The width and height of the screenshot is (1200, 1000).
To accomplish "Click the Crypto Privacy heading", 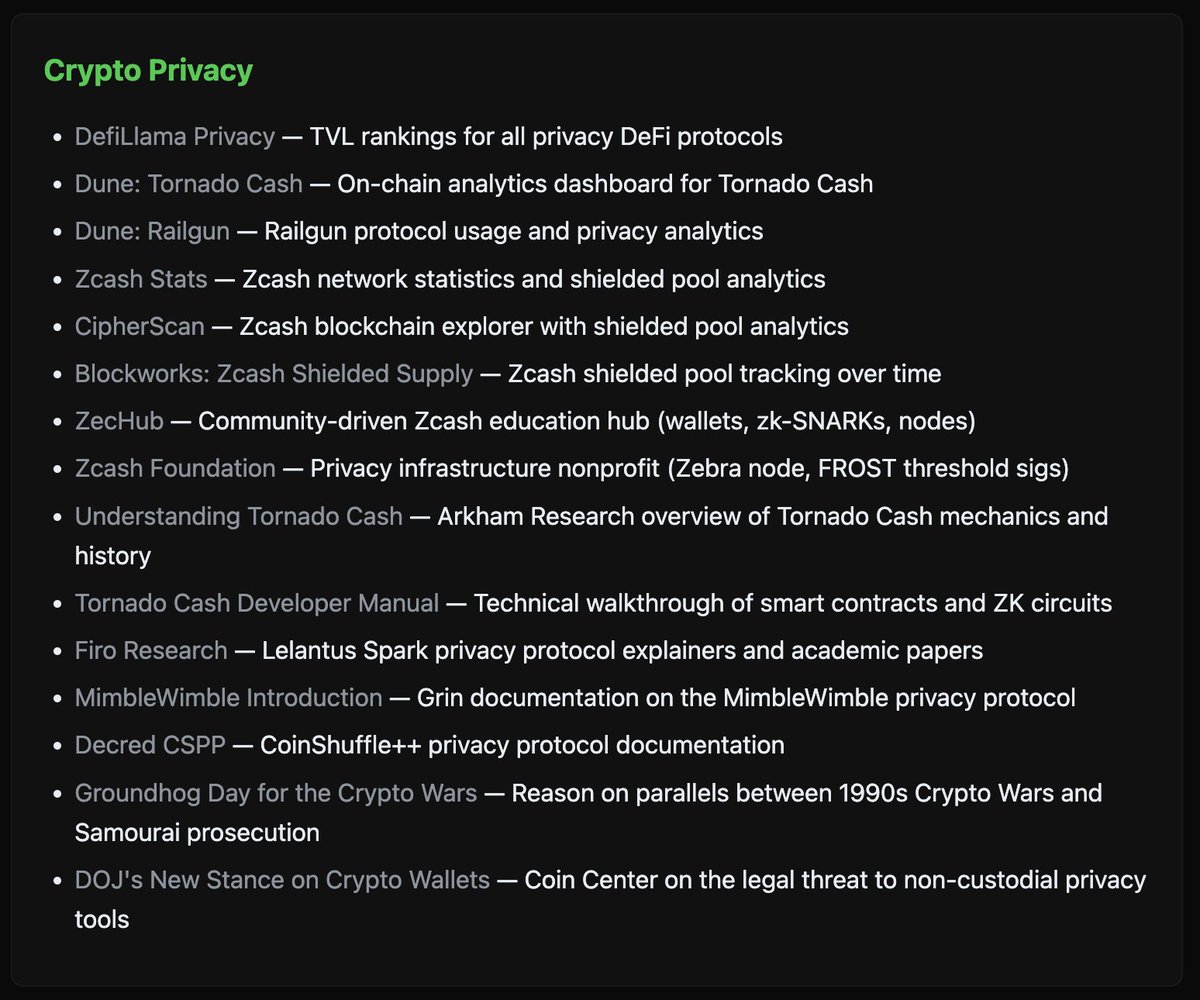I will tap(149, 71).
